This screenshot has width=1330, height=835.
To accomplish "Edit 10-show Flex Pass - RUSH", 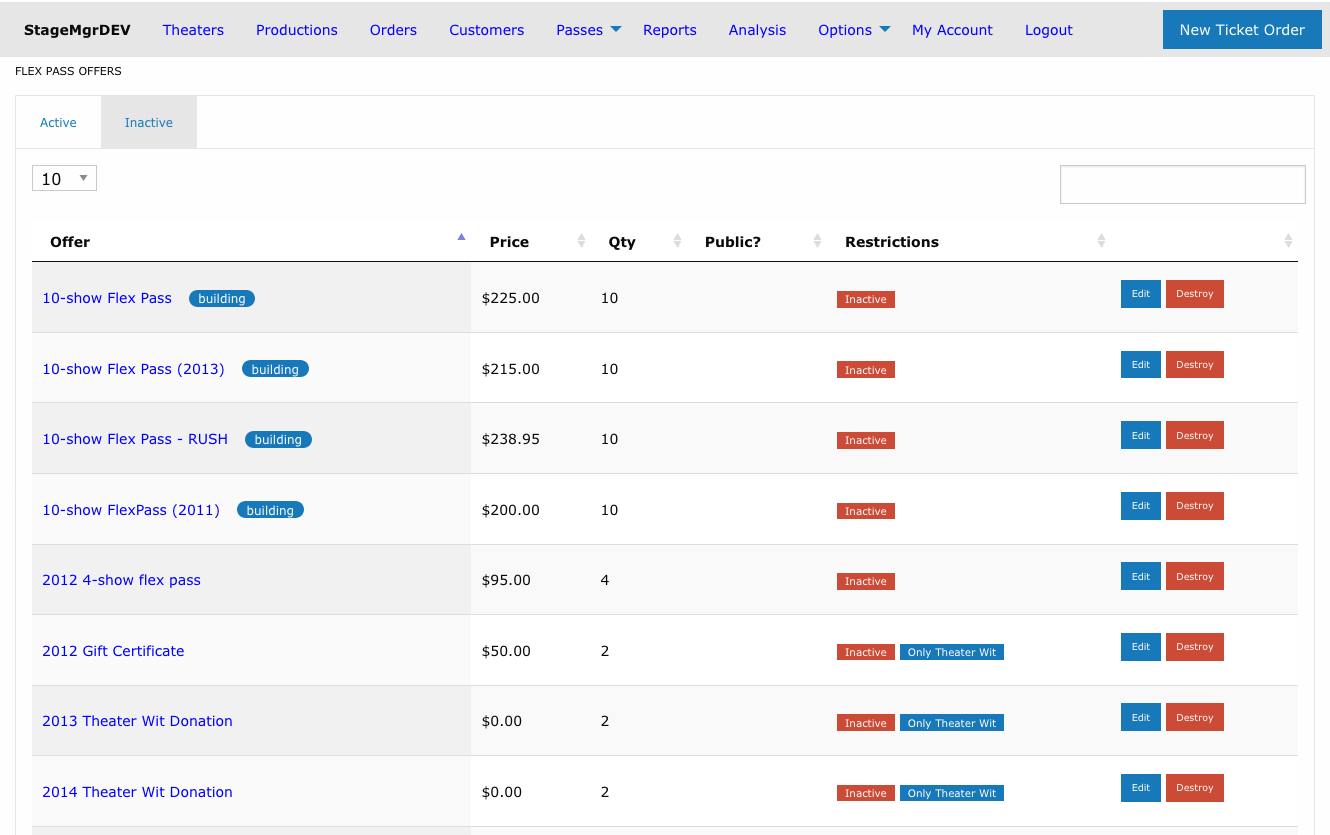I will click(1141, 435).
